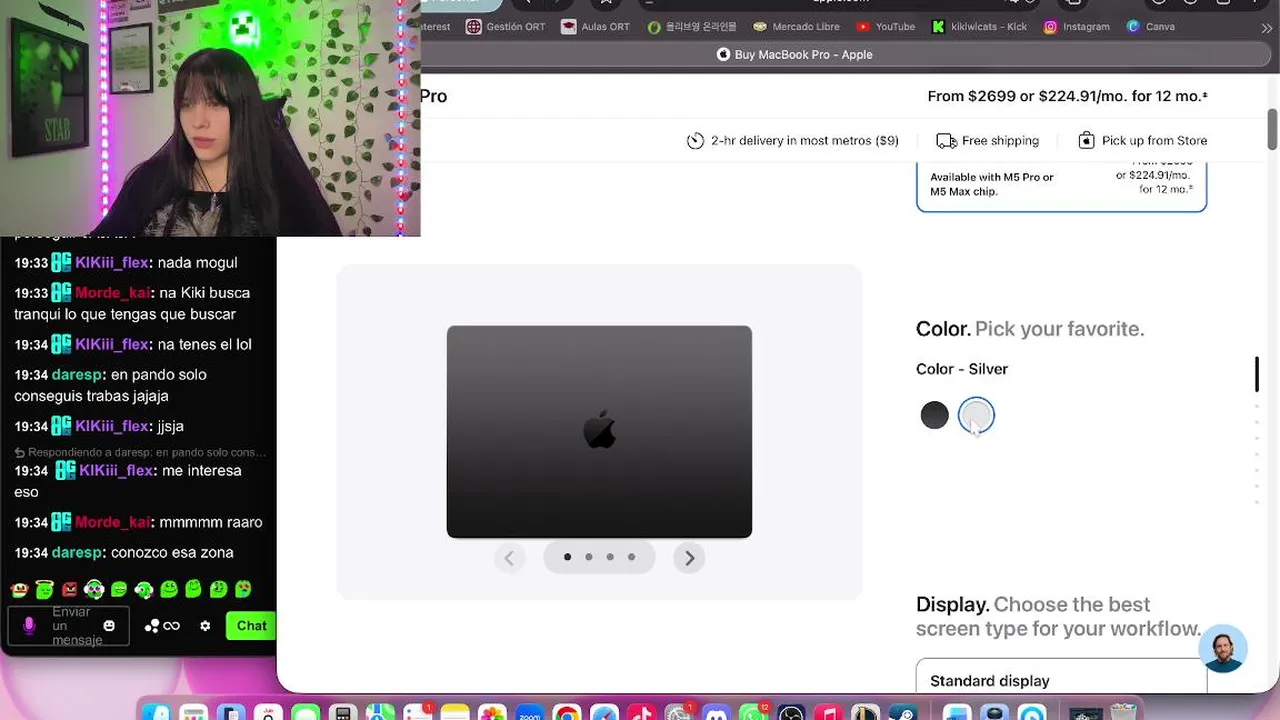This screenshot has height=720, width=1280.
Task: Open the Korean 올리브영 bookmark
Action: tap(692, 27)
